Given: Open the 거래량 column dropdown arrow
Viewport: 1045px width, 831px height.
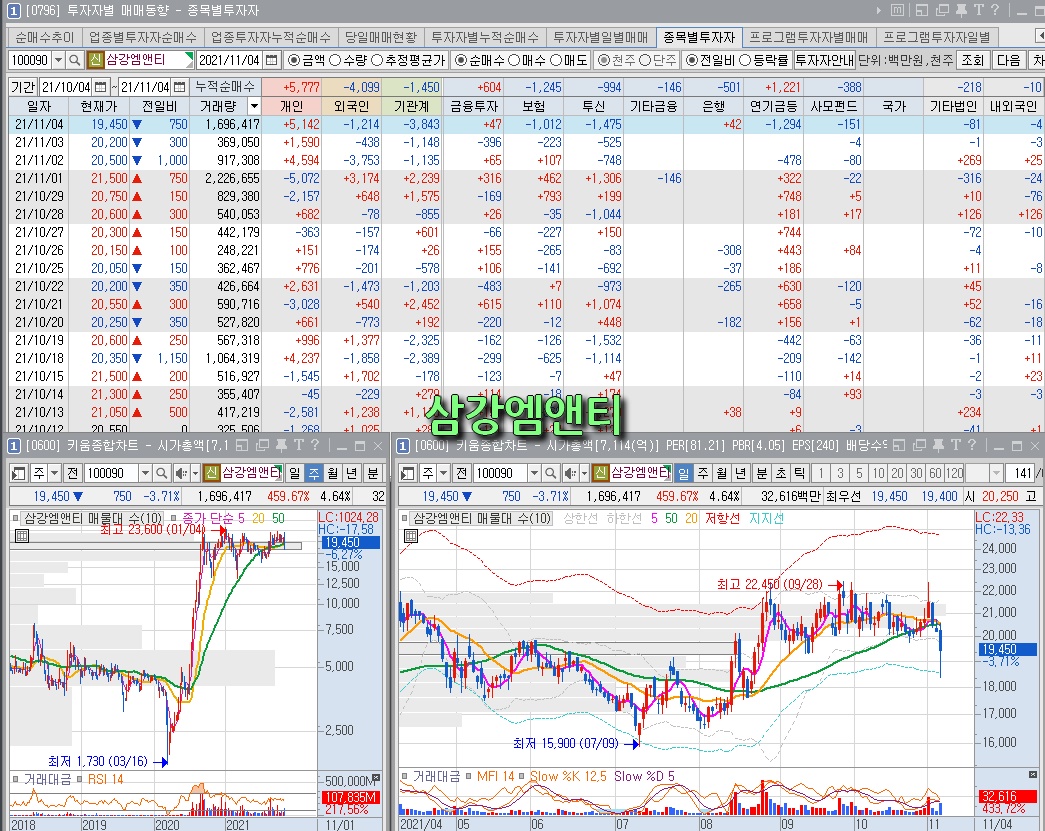Looking at the screenshot, I should 254,106.
